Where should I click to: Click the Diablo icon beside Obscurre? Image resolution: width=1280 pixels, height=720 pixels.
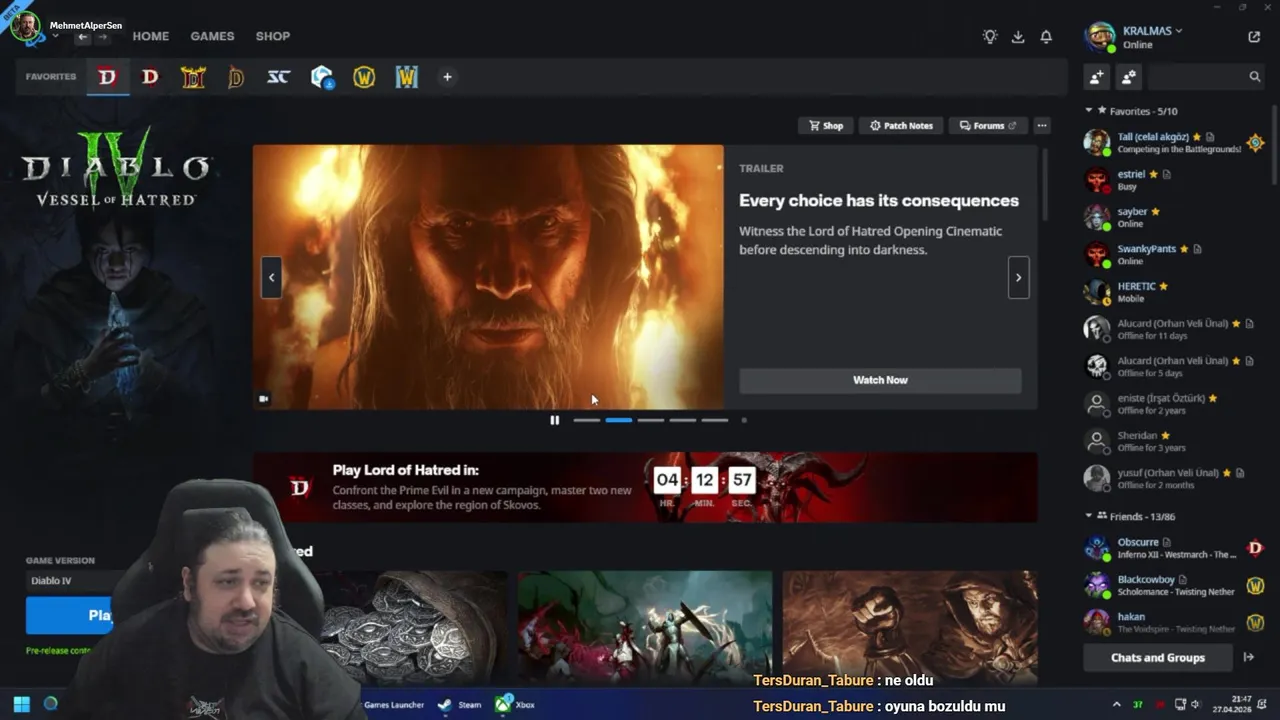pyautogui.click(x=1255, y=548)
